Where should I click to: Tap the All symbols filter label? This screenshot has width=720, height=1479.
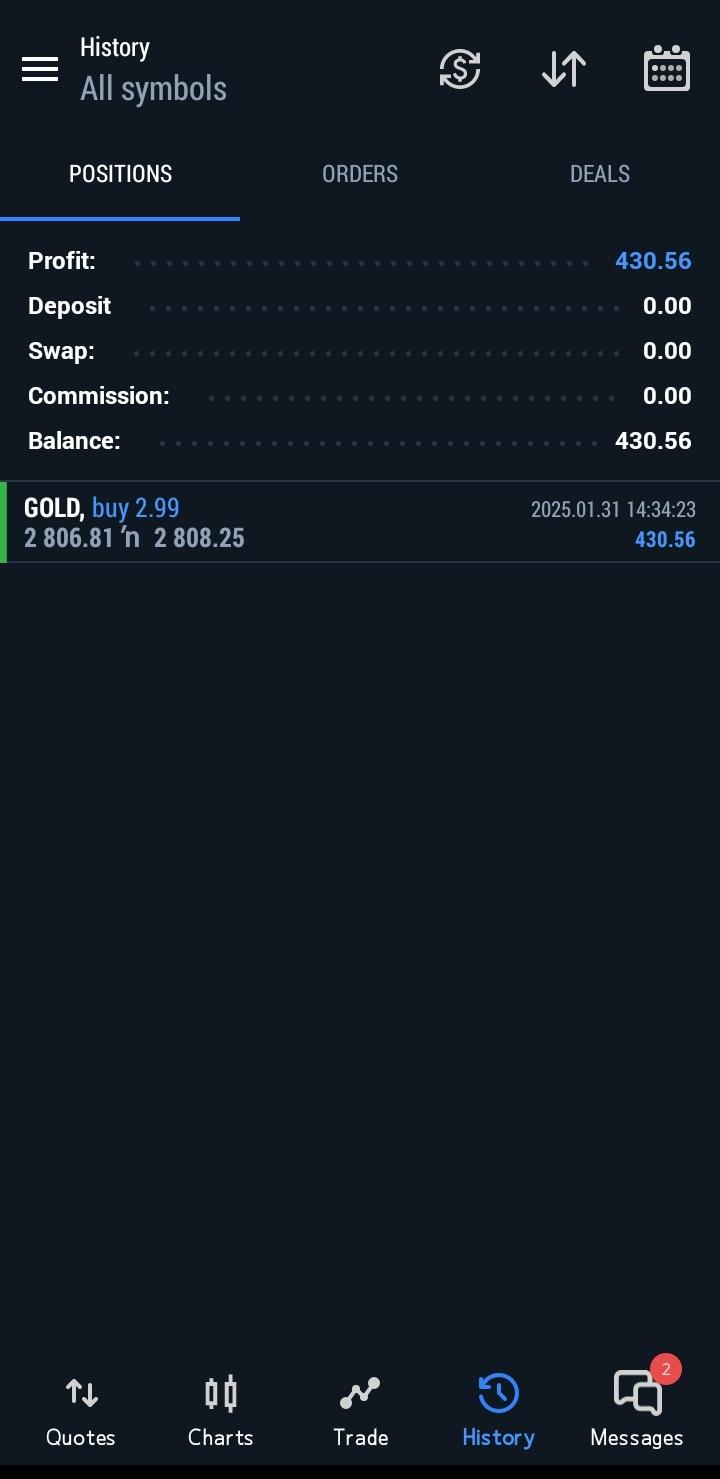(153, 89)
